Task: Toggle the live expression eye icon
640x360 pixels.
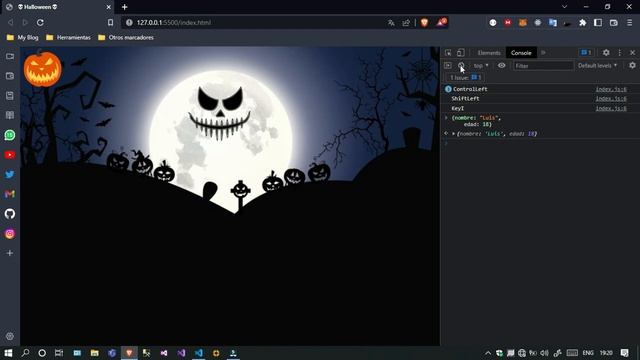Action: coord(501,65)
